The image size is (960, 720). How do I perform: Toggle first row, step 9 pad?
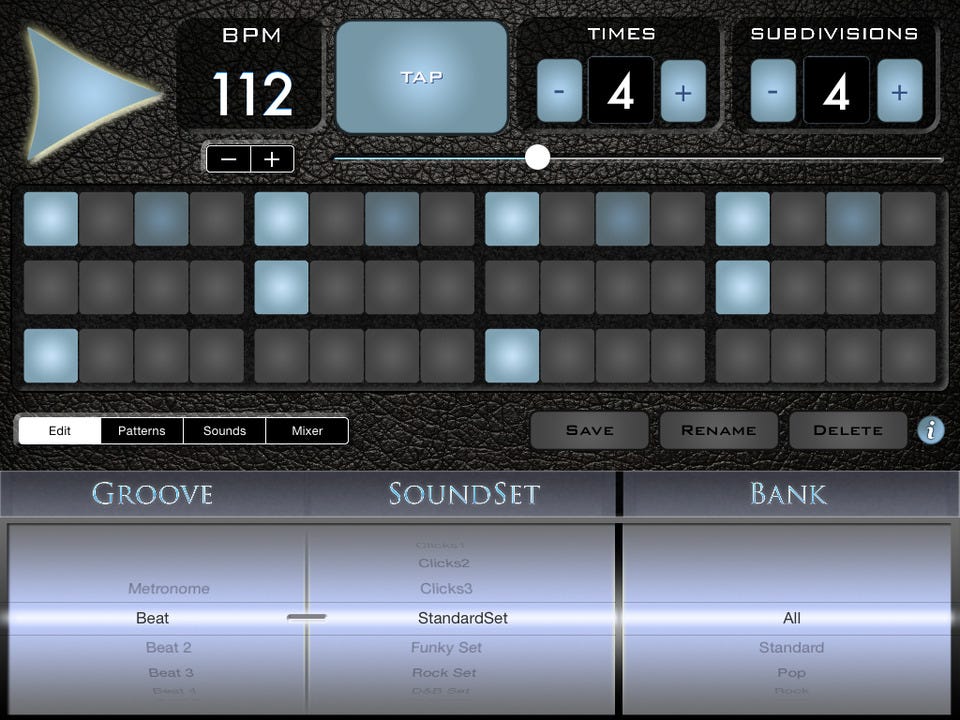[512, 219]
